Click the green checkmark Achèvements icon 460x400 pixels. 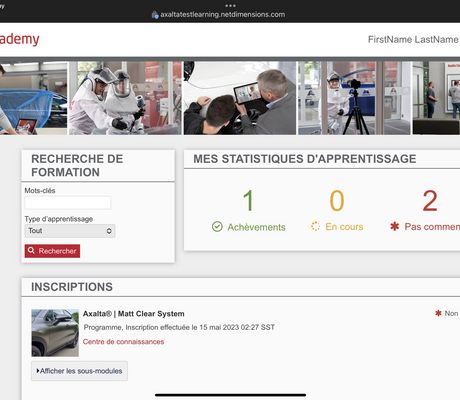[217, 227]
